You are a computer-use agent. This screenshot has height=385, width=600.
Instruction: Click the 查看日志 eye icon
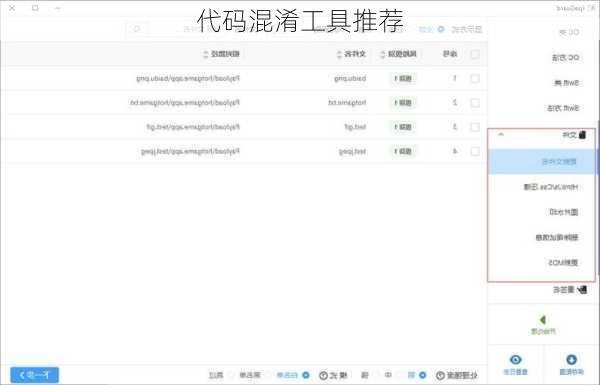(x=515, y=360)
